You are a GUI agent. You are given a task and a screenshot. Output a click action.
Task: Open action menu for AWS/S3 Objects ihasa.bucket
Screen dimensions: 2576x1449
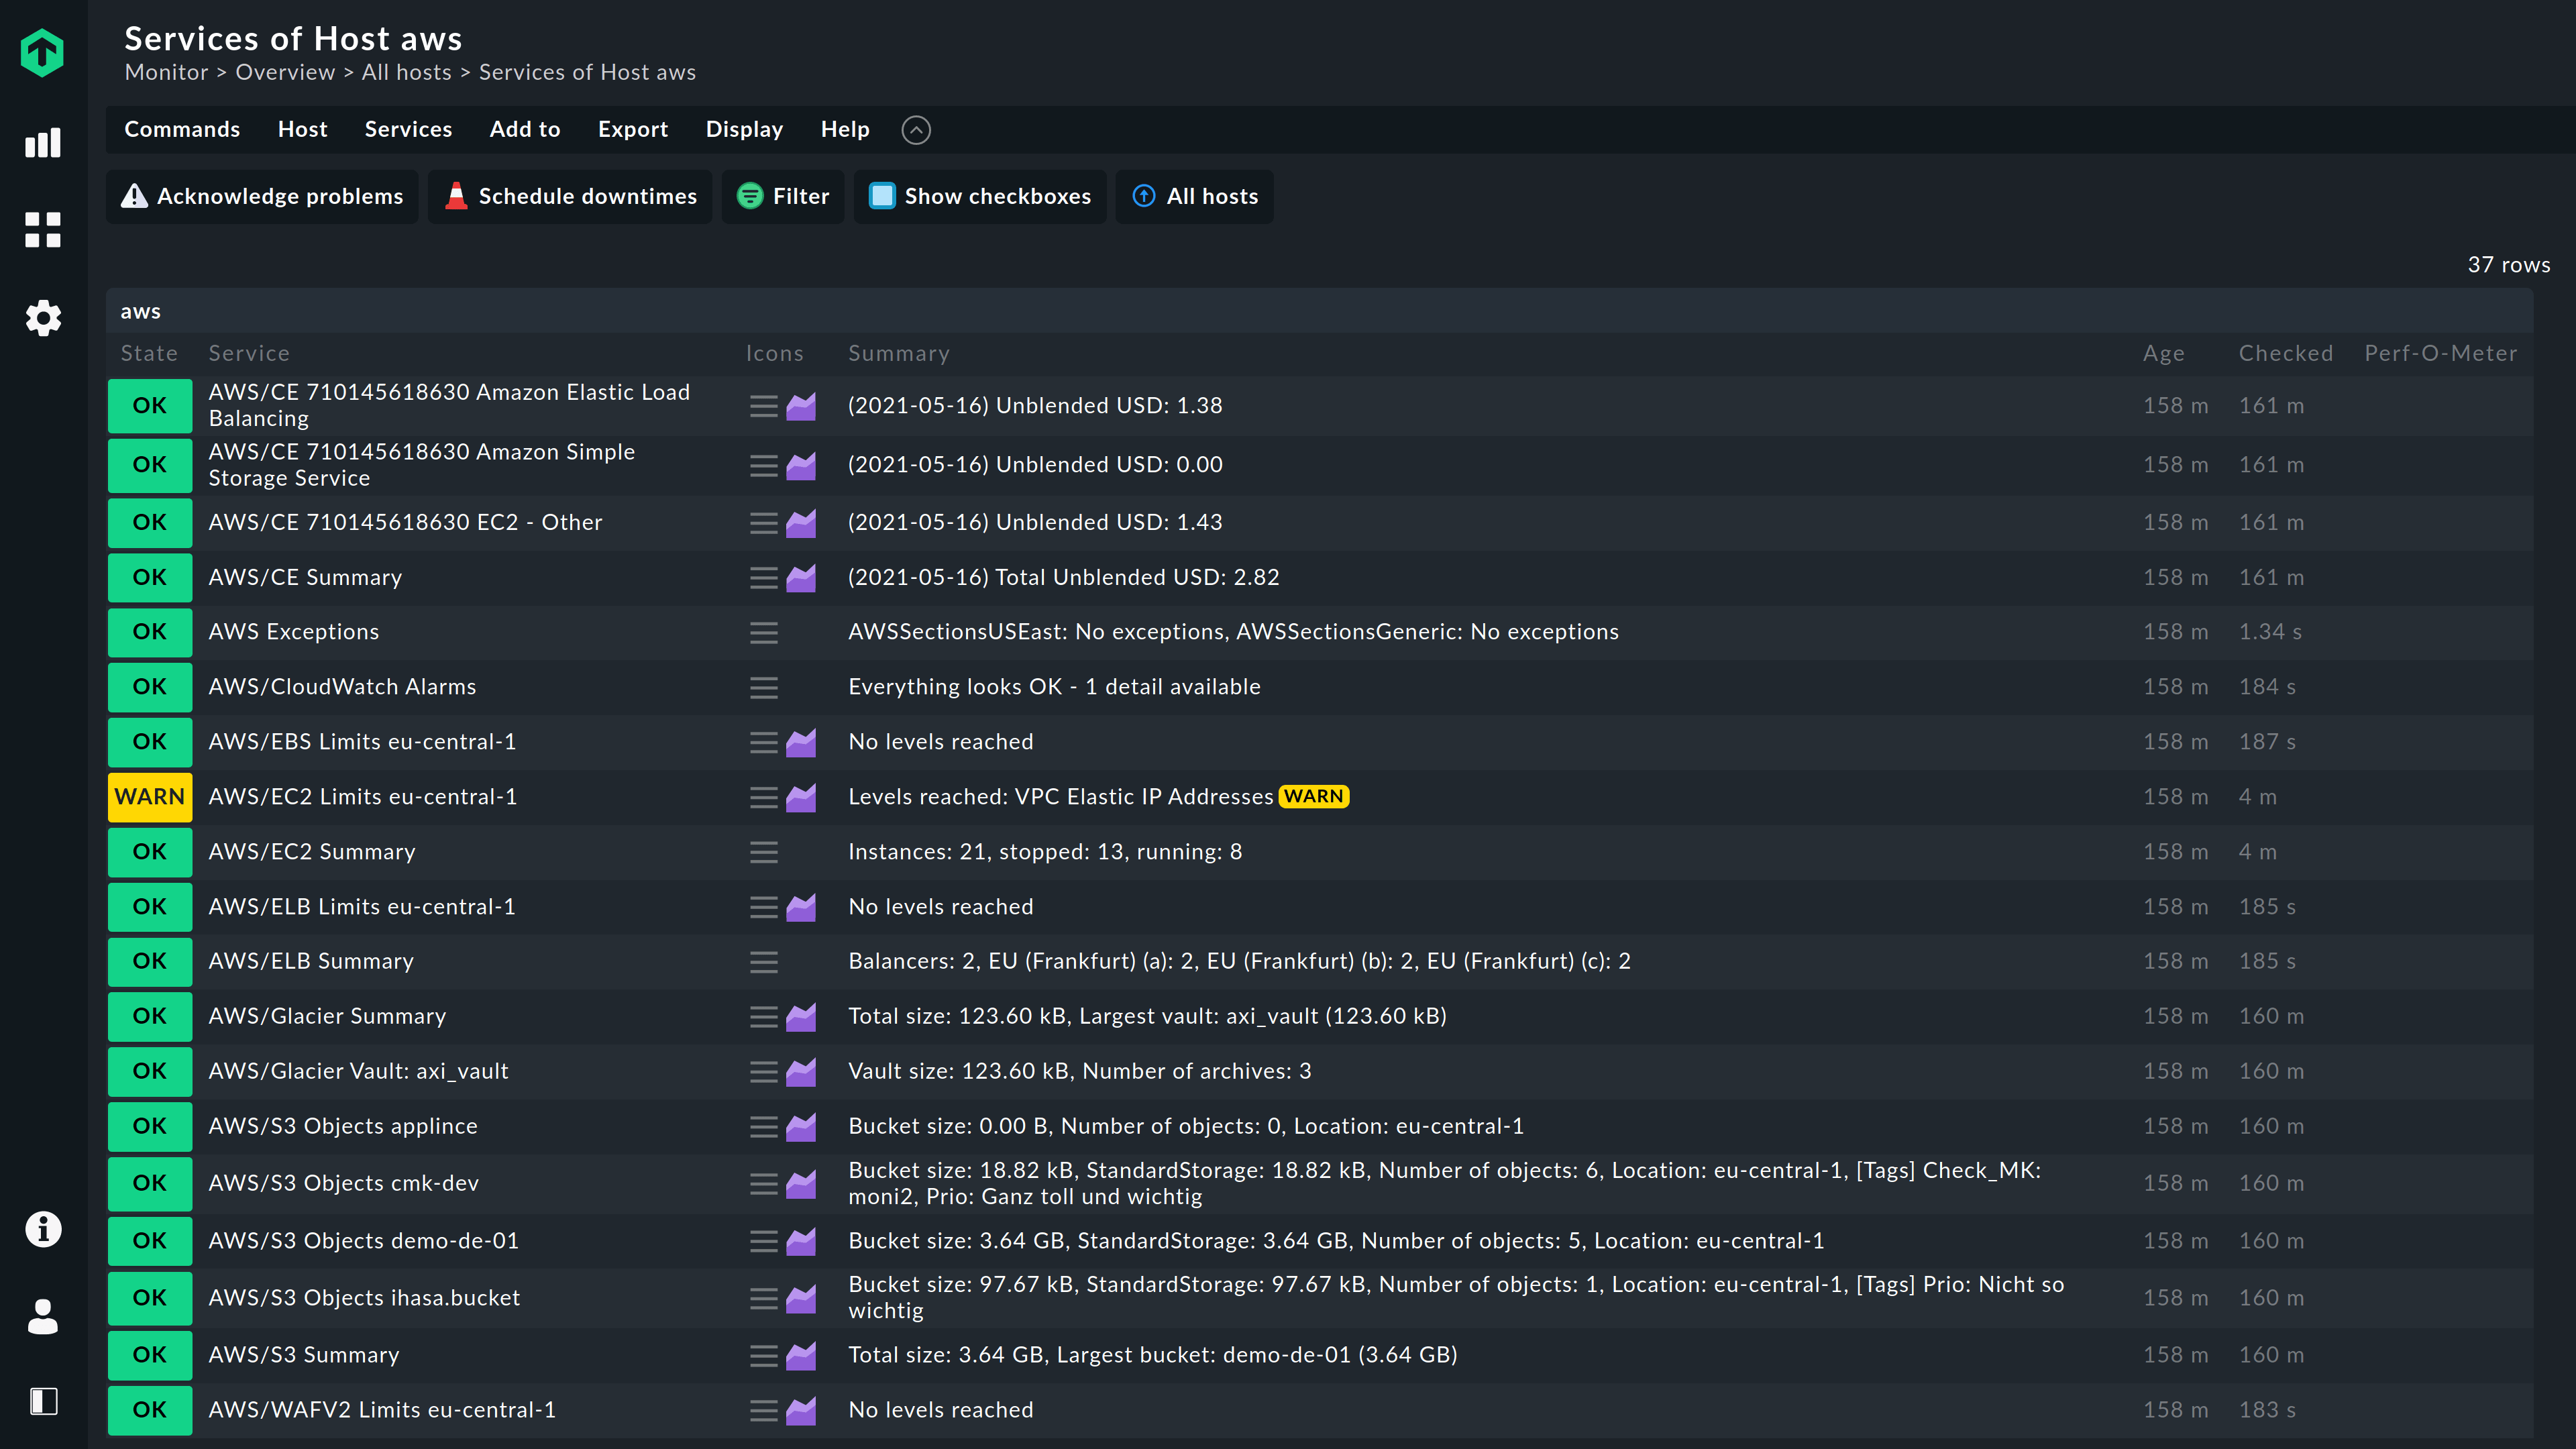click(764, 1298)
